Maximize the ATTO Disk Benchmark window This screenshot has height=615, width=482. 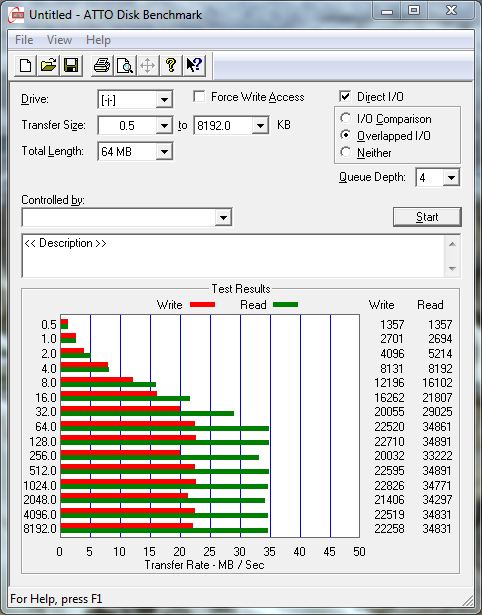tap(414, 11)
